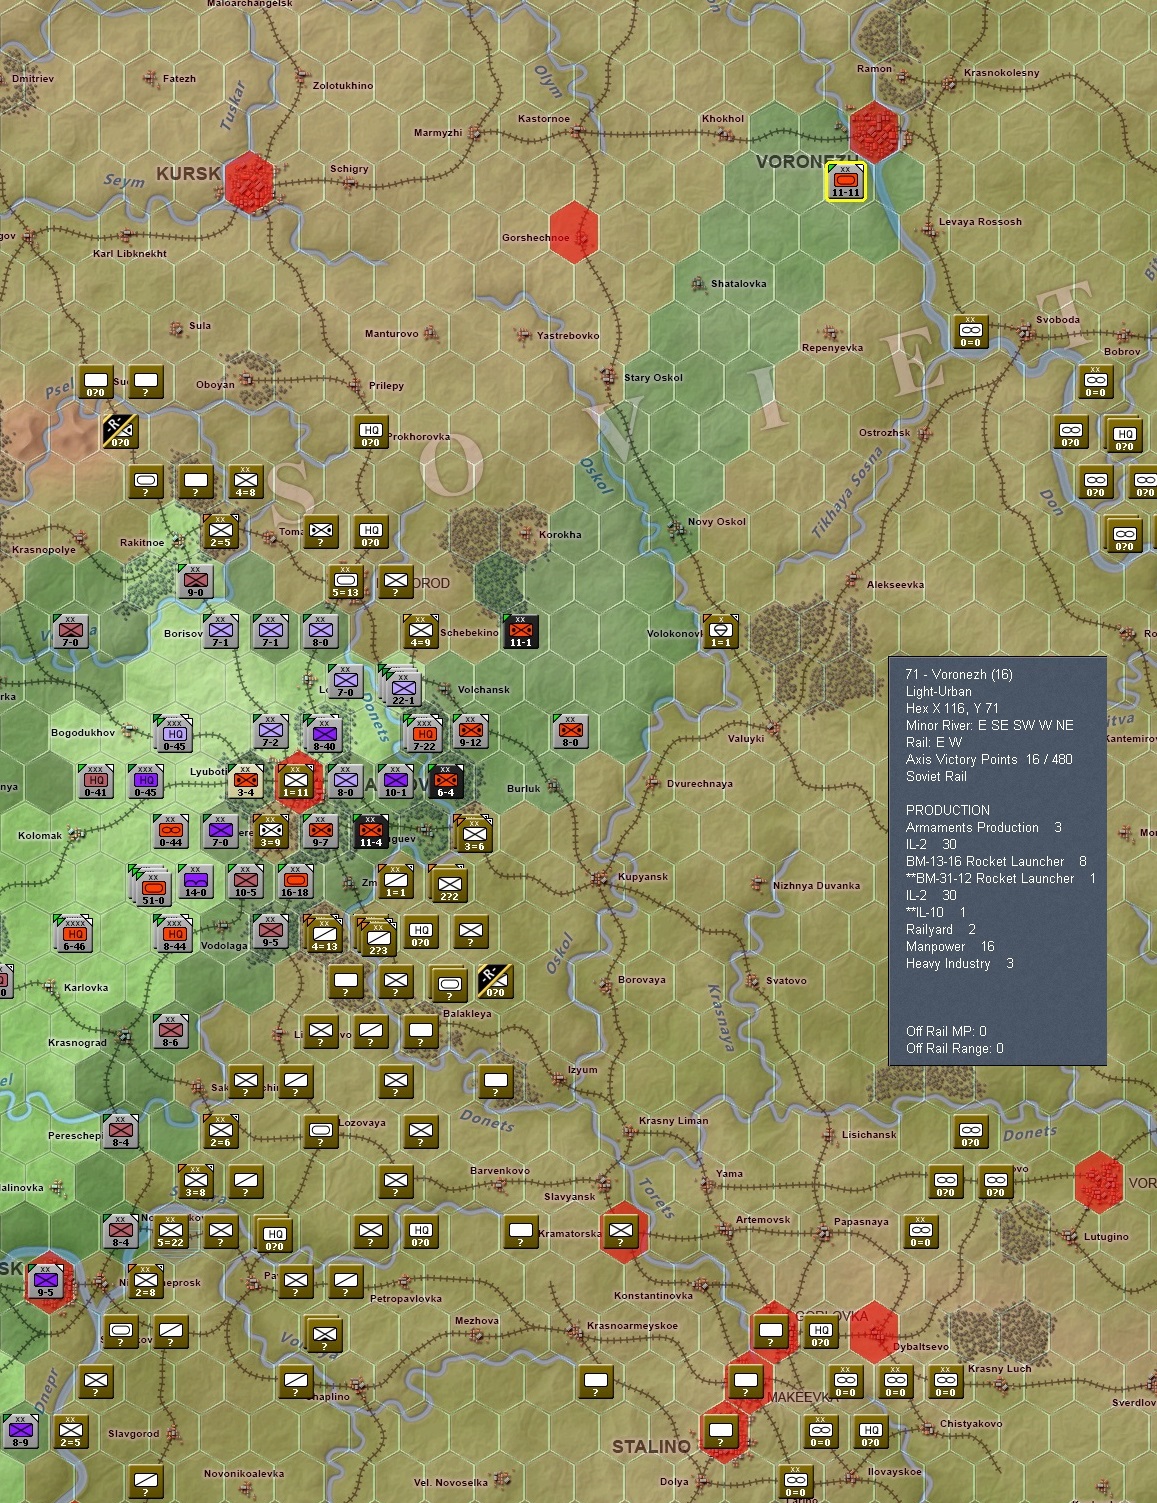Select the Soviet infantry unit in Kramatorsk

621,1232
